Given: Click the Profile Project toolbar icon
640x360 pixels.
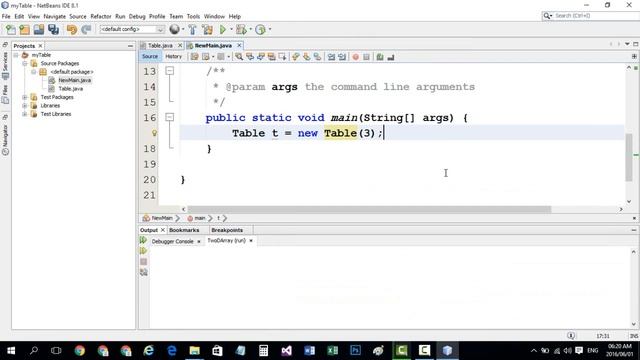Looking at the screenshot, I should click(260, 29).
